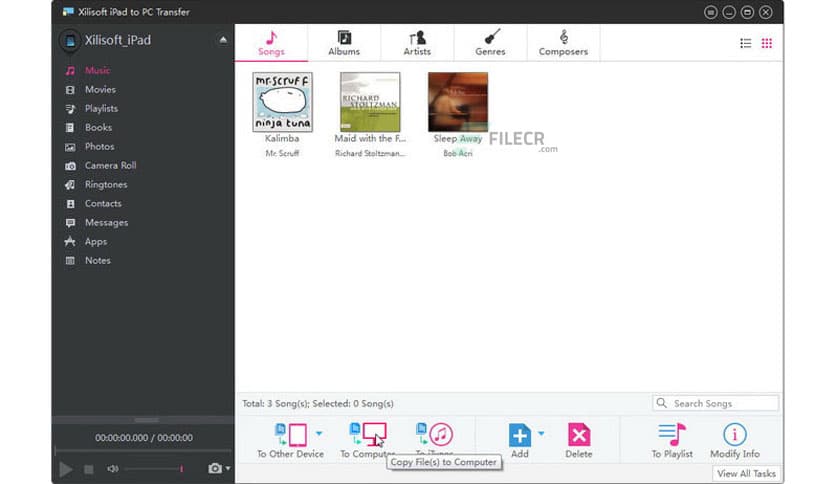
Task: Maximize the Xilisoft window
Action: pyautogui.click(x=747, y=12)
